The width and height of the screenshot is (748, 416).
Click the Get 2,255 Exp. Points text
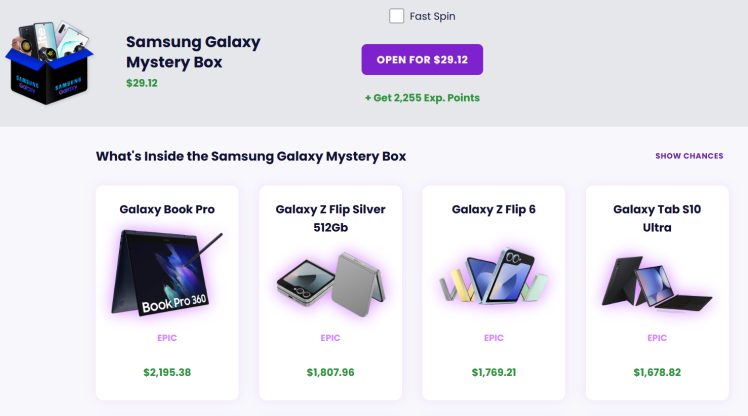click(422, 98)
